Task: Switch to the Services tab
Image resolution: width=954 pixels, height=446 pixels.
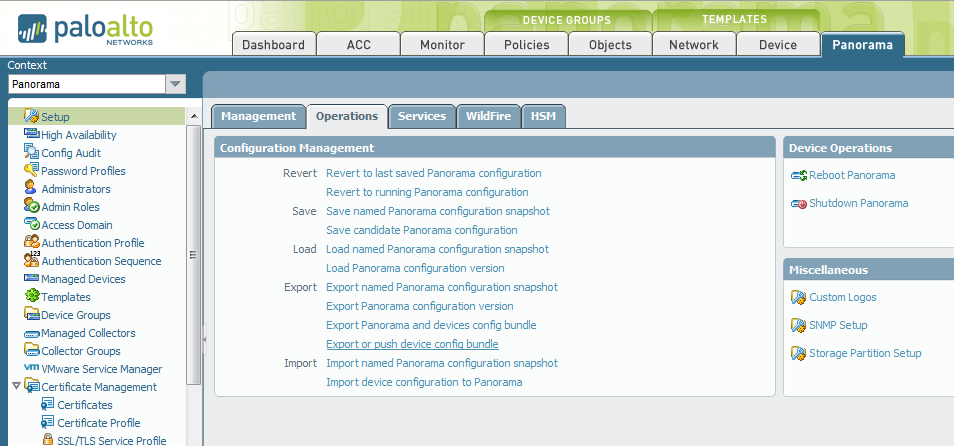Action: click(x=422, y=116)
